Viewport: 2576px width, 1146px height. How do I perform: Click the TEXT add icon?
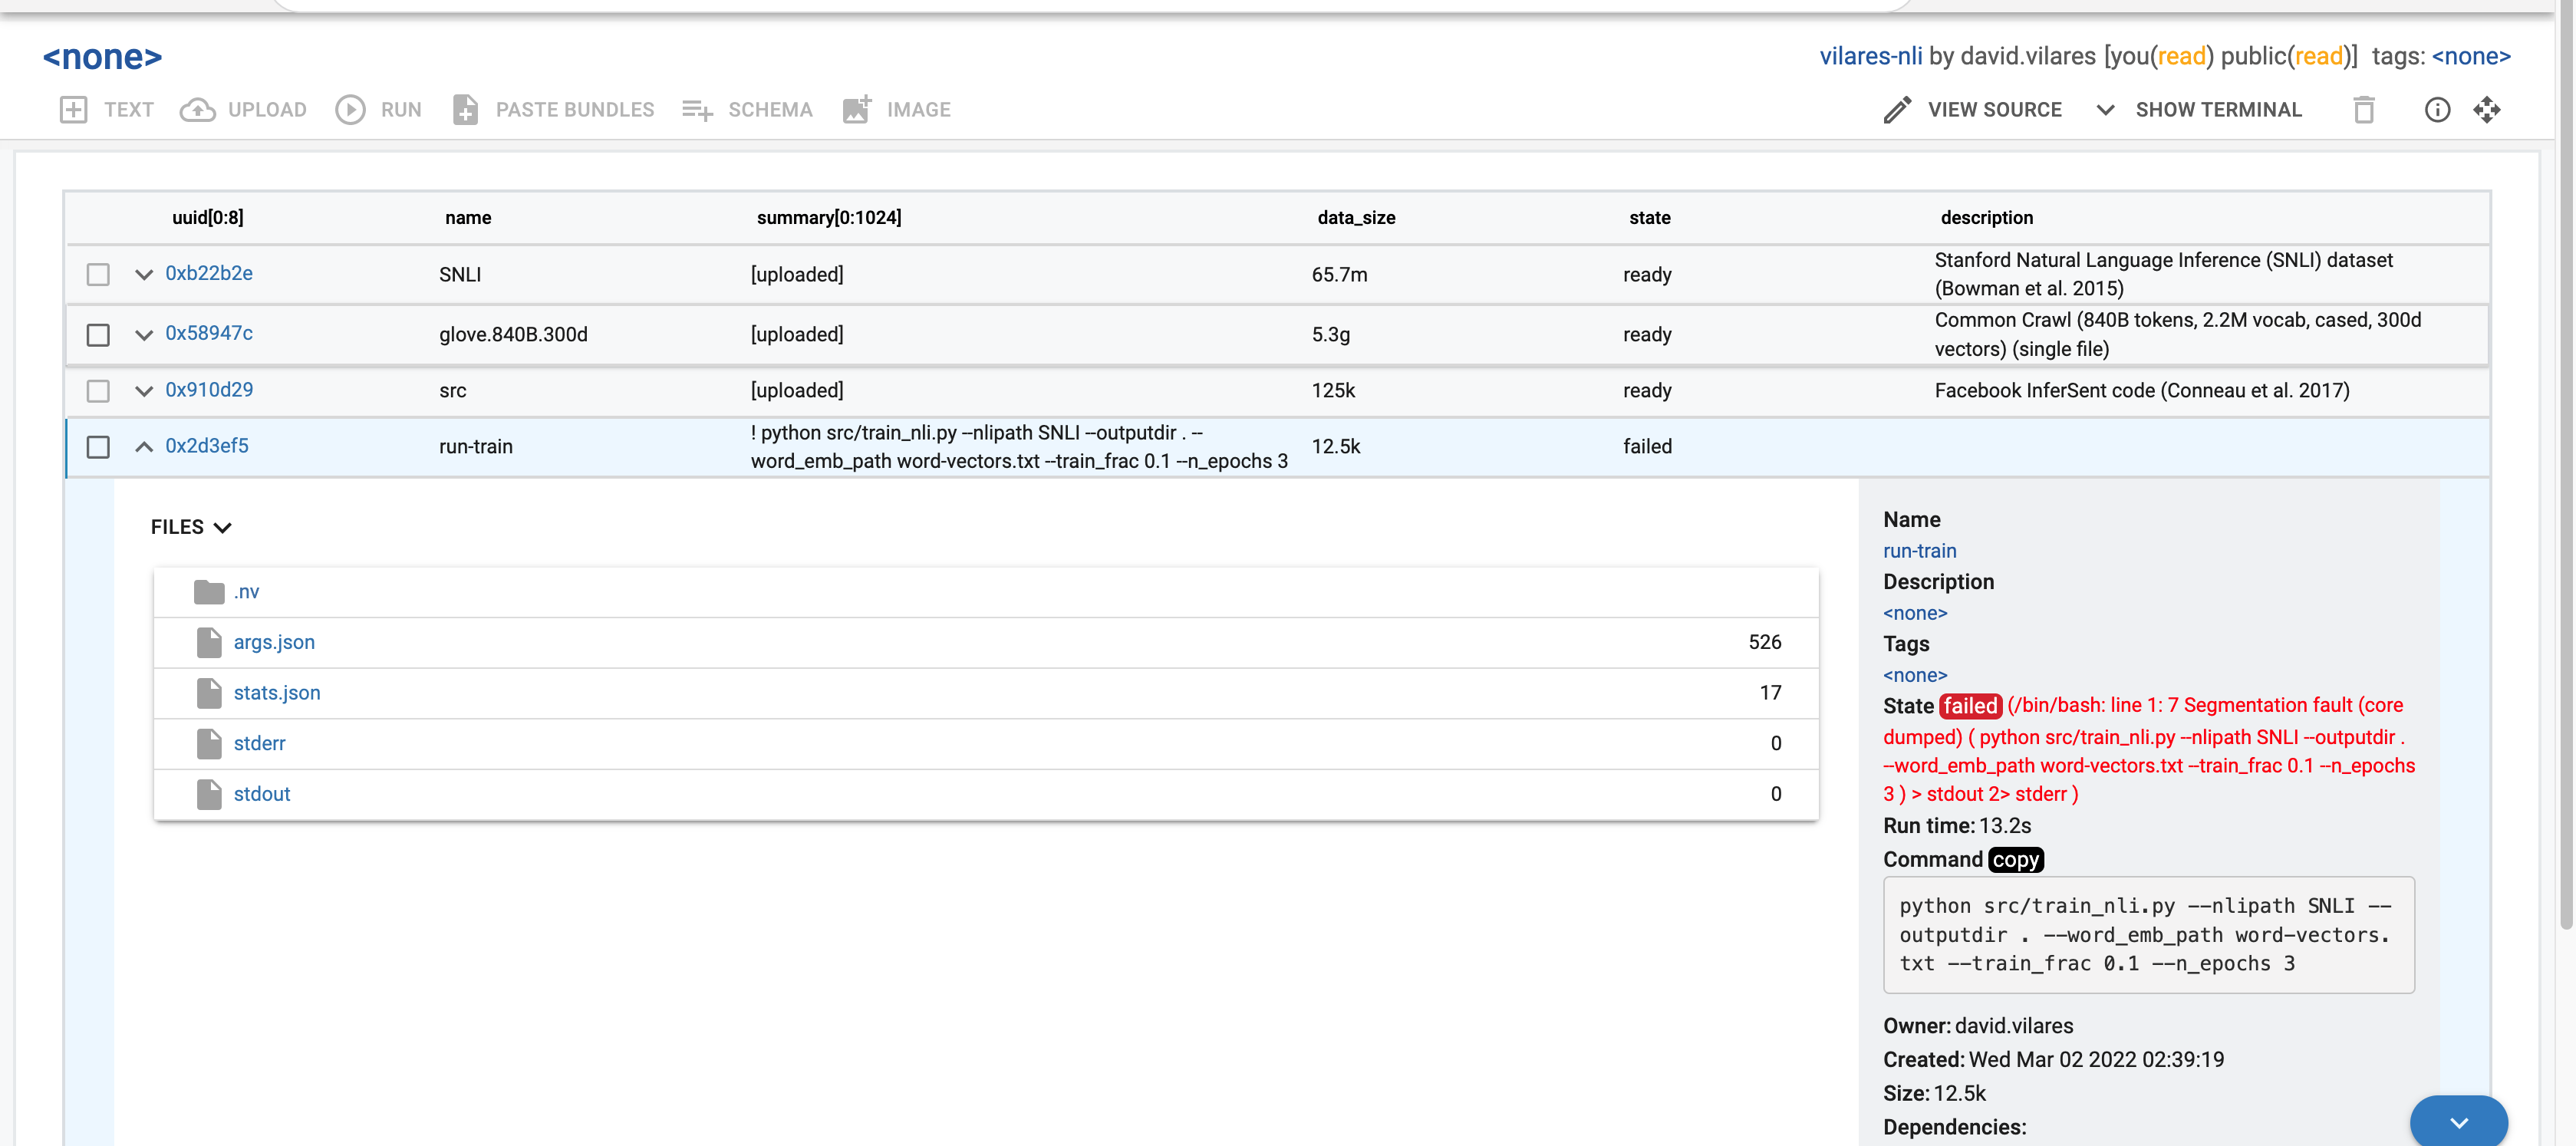click(73, 110)
